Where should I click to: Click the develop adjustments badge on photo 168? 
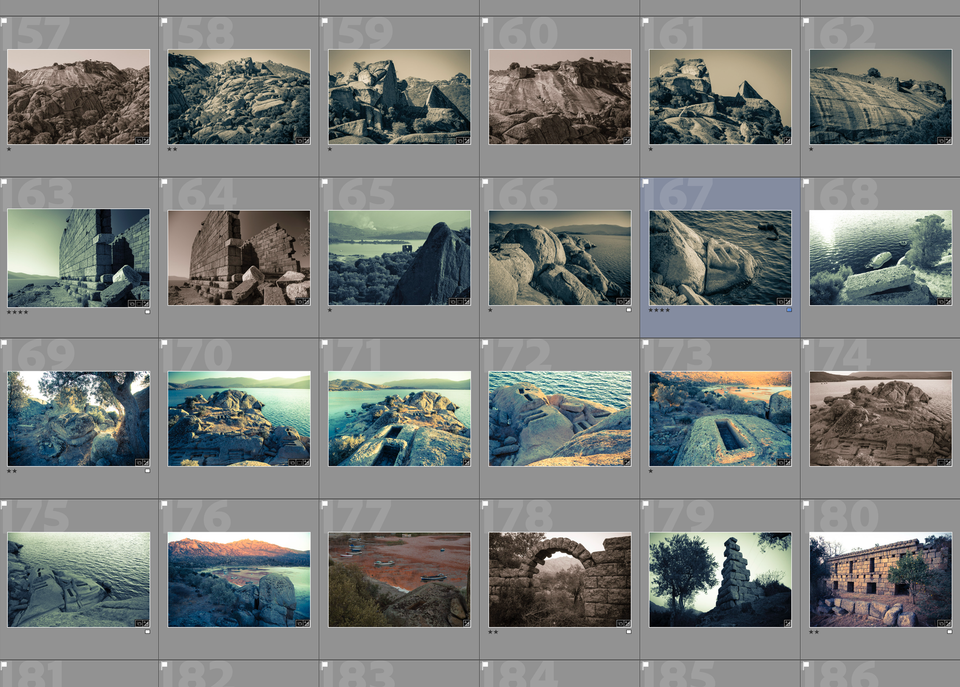[x=948, y=301]
